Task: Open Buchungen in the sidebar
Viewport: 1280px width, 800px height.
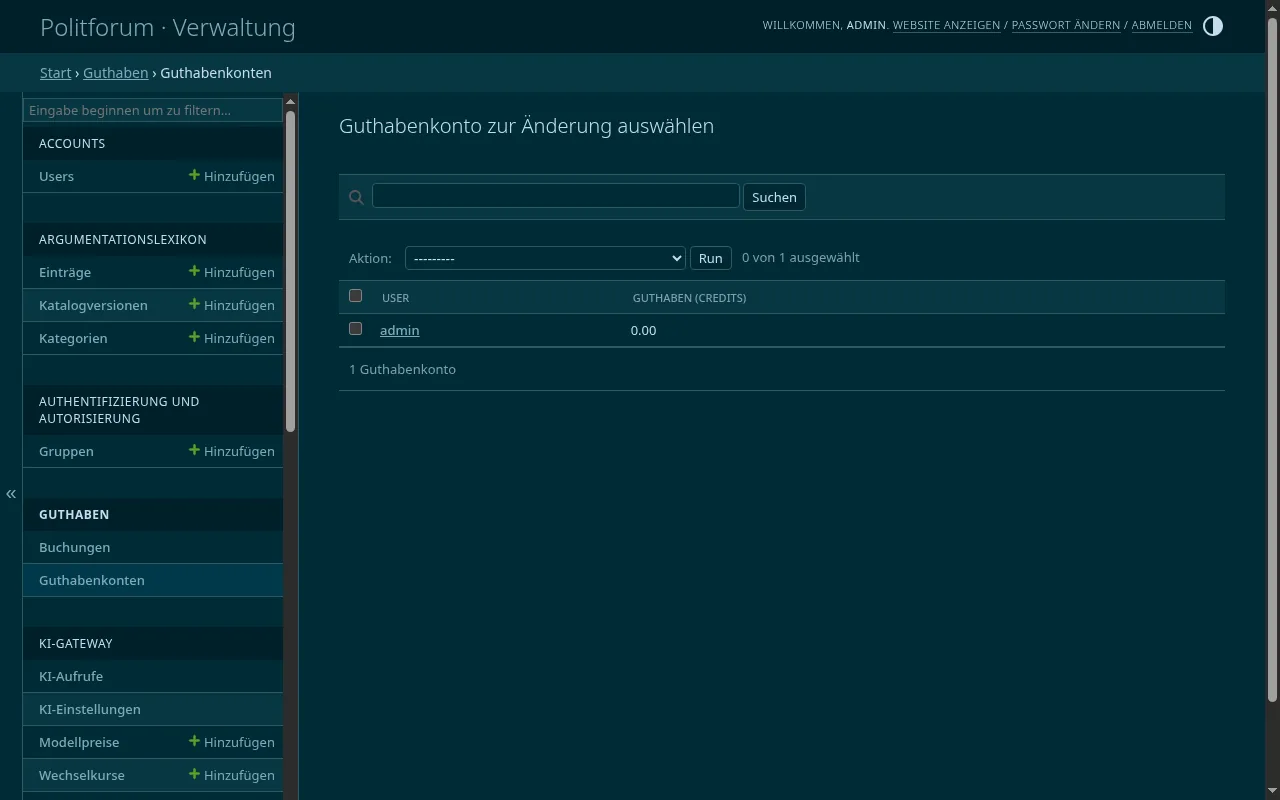Action: tap(75, 547)
